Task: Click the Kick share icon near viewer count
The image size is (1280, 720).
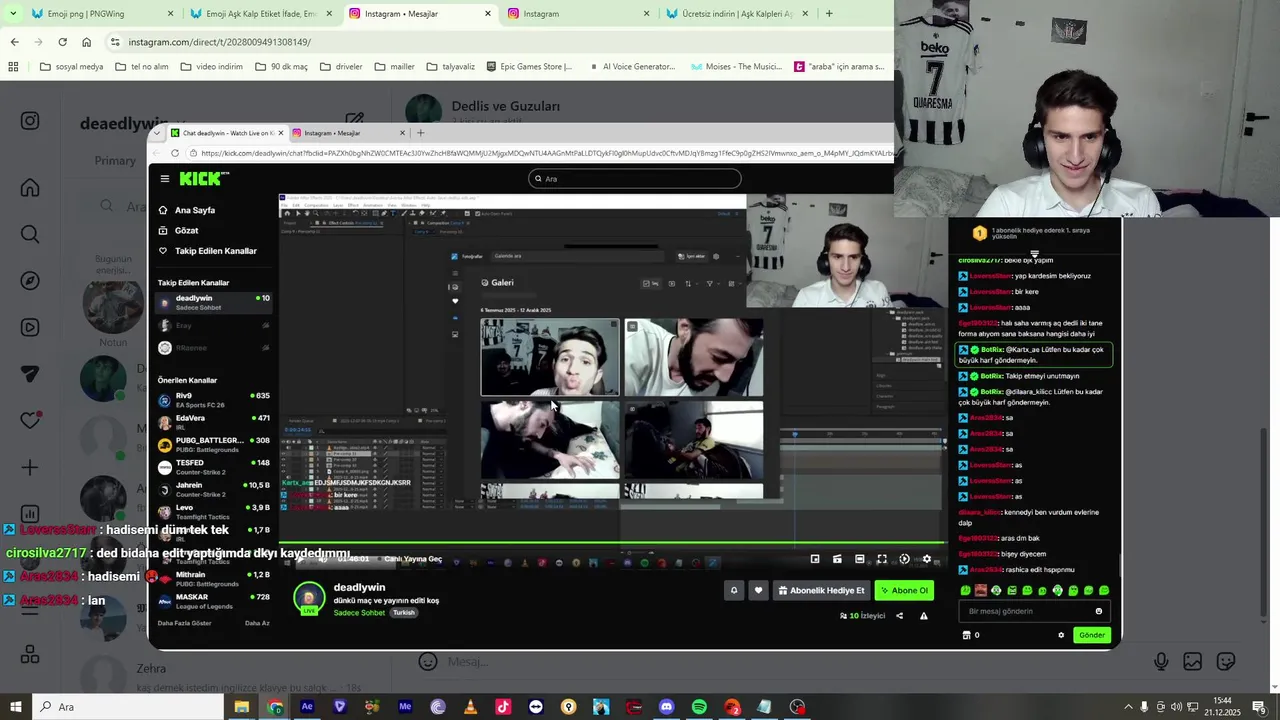Action: (x=899, y=616)
